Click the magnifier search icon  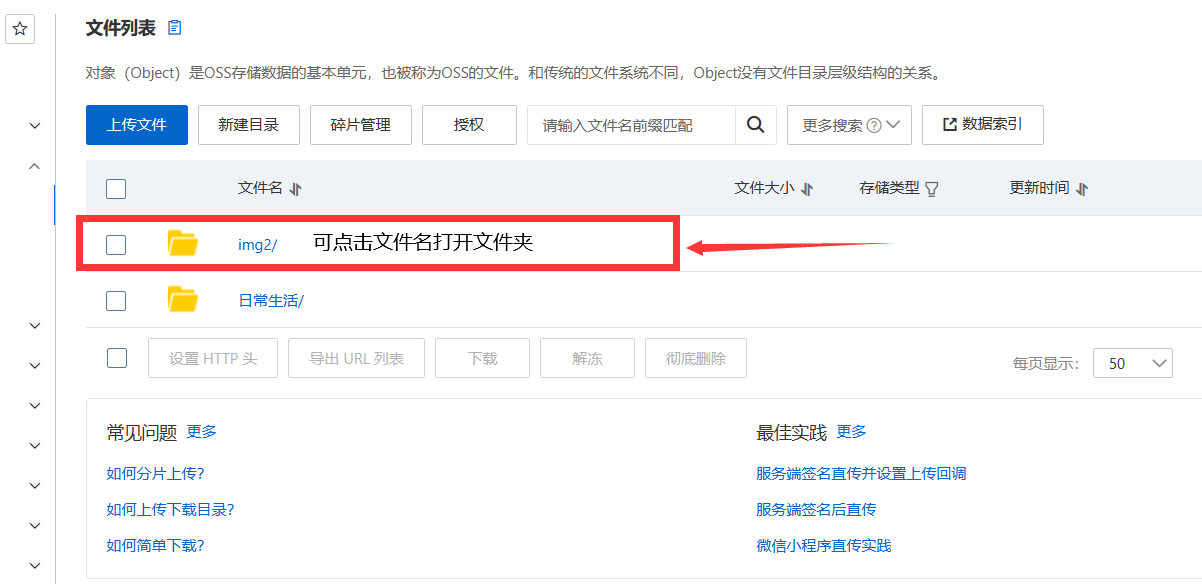click(756, 125)
